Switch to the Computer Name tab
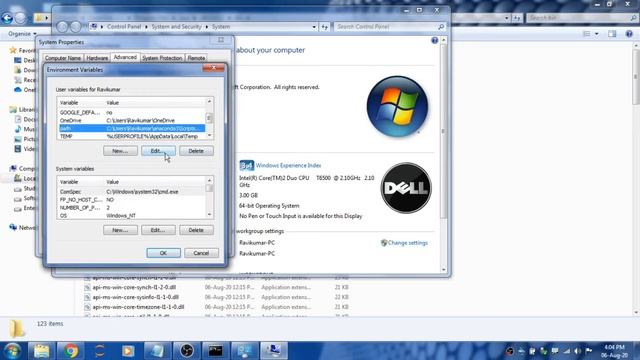 coord(62,58)
